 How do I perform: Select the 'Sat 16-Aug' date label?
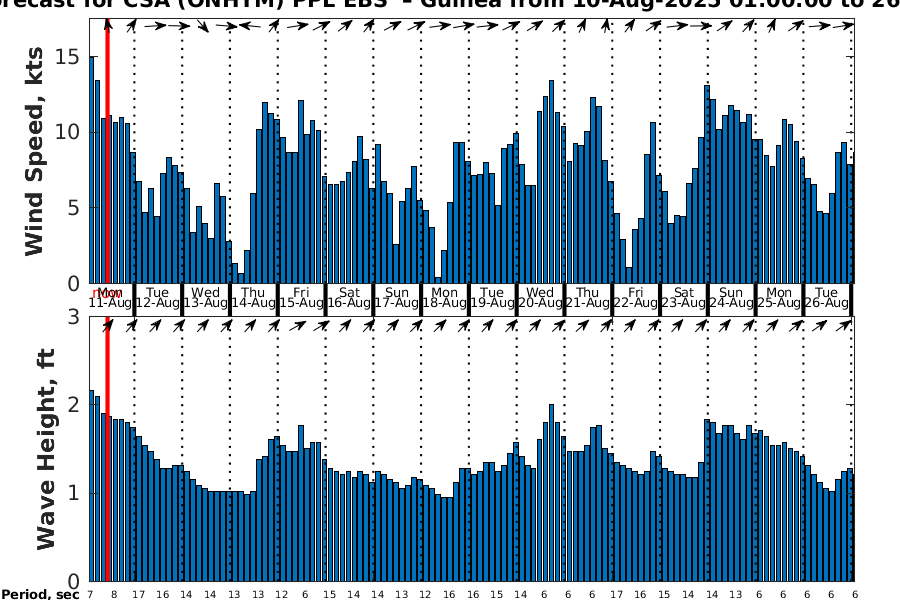[x=349, y=297]
